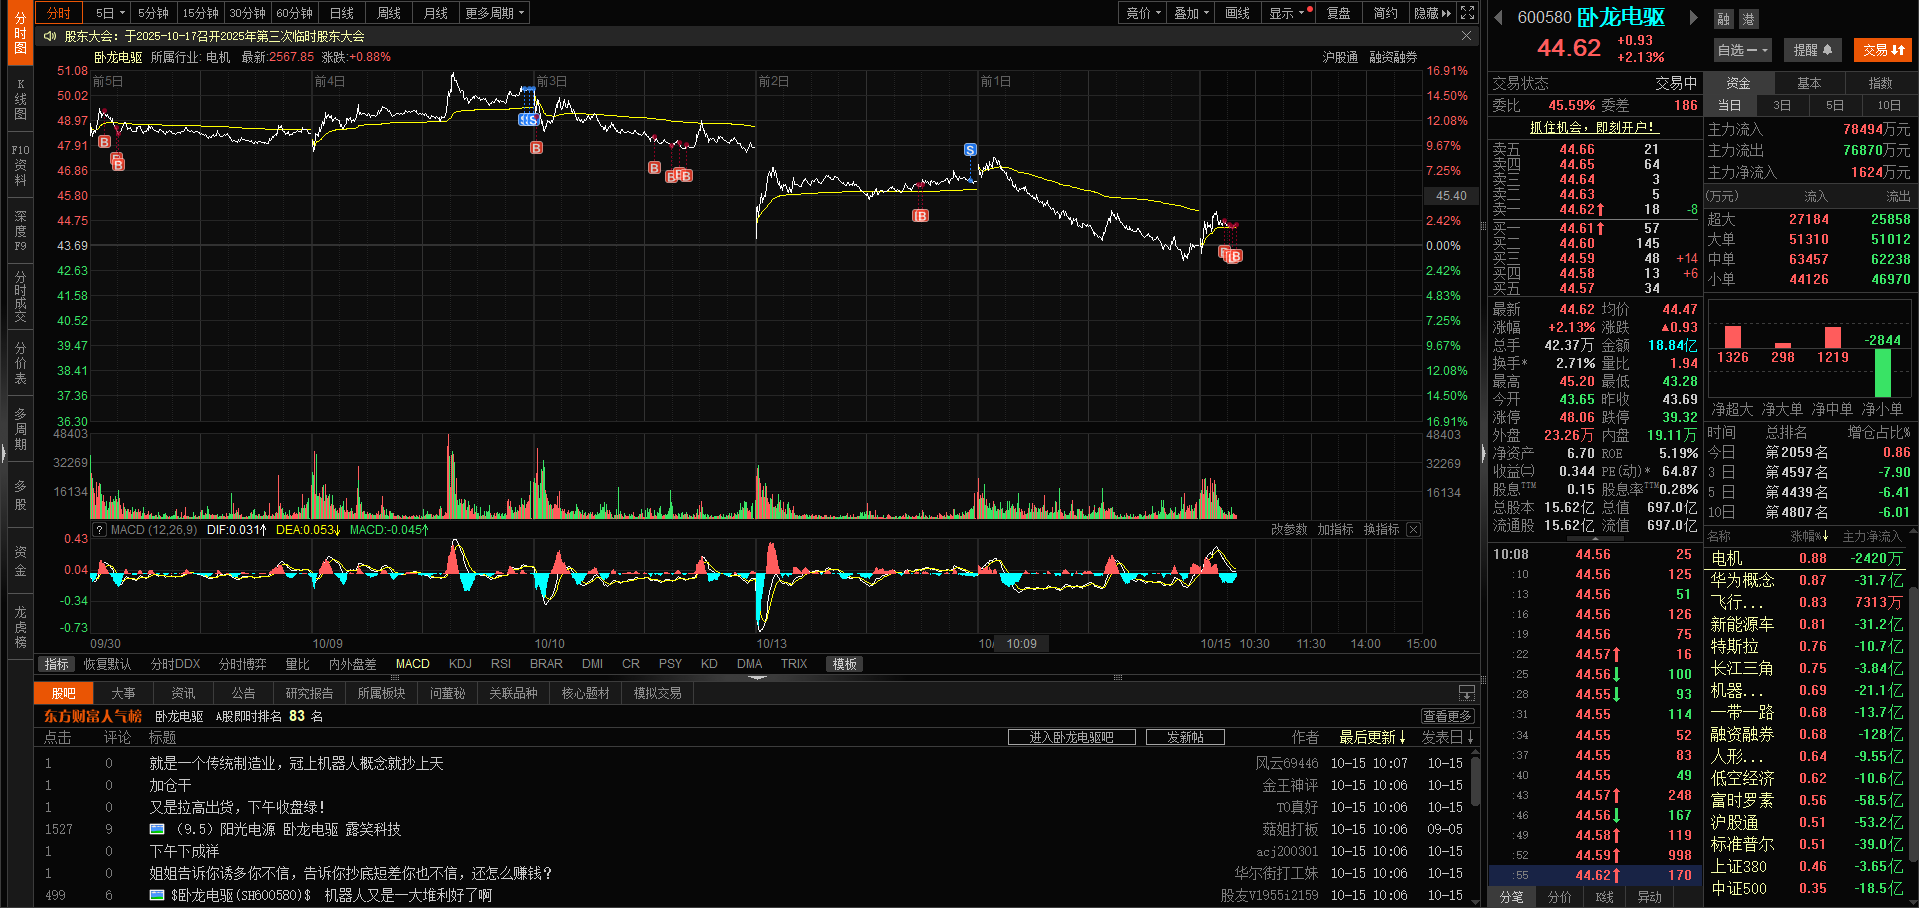Image resolution: width=1919 pixels, height=908 pixels.
Task: Open the 叠加 overlay dropdown
Action: click(x=1191, y=13)
